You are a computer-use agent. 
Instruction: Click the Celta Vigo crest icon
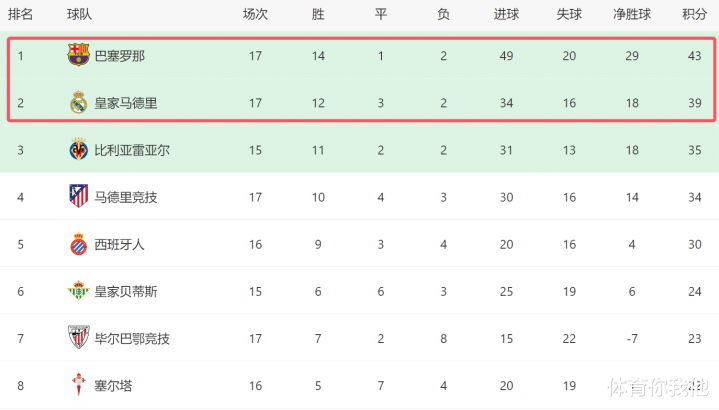tap(78, 385)
